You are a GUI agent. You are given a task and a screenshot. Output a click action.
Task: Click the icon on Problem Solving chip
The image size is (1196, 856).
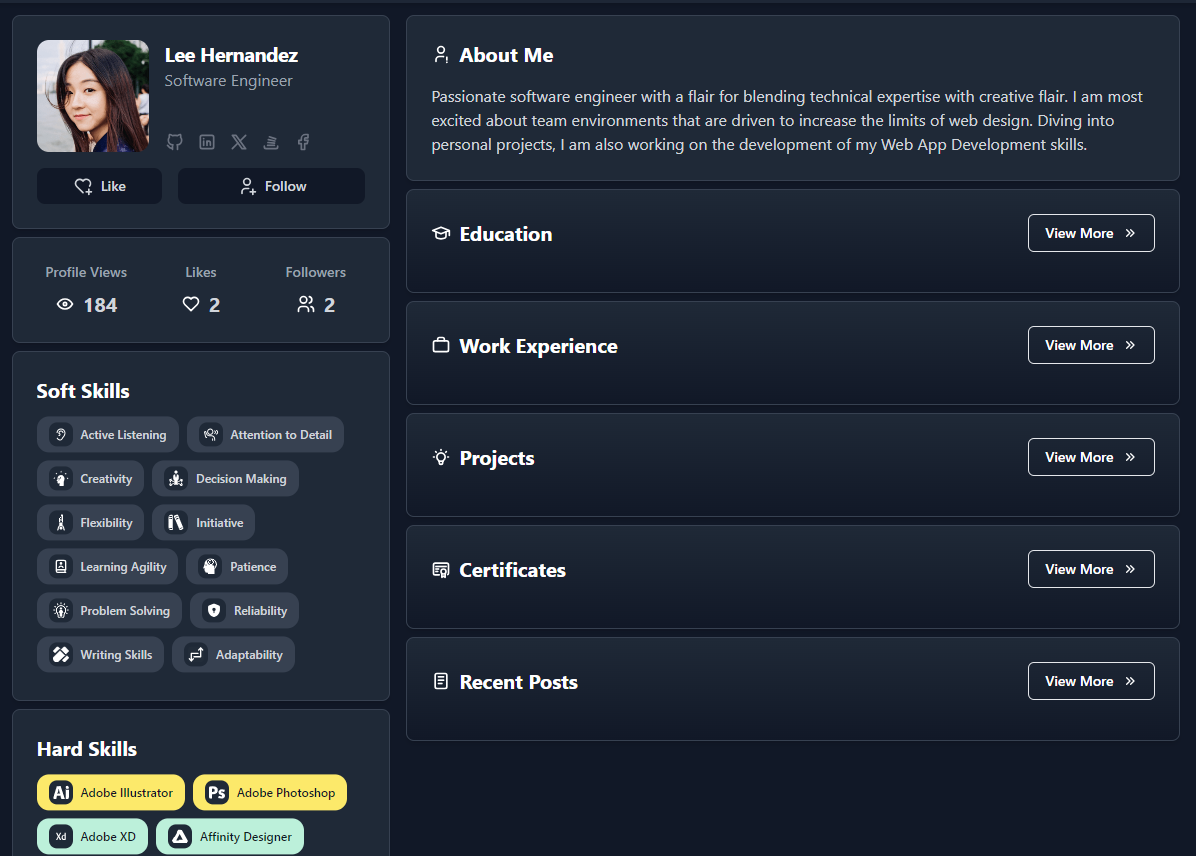tap(61, 610)
